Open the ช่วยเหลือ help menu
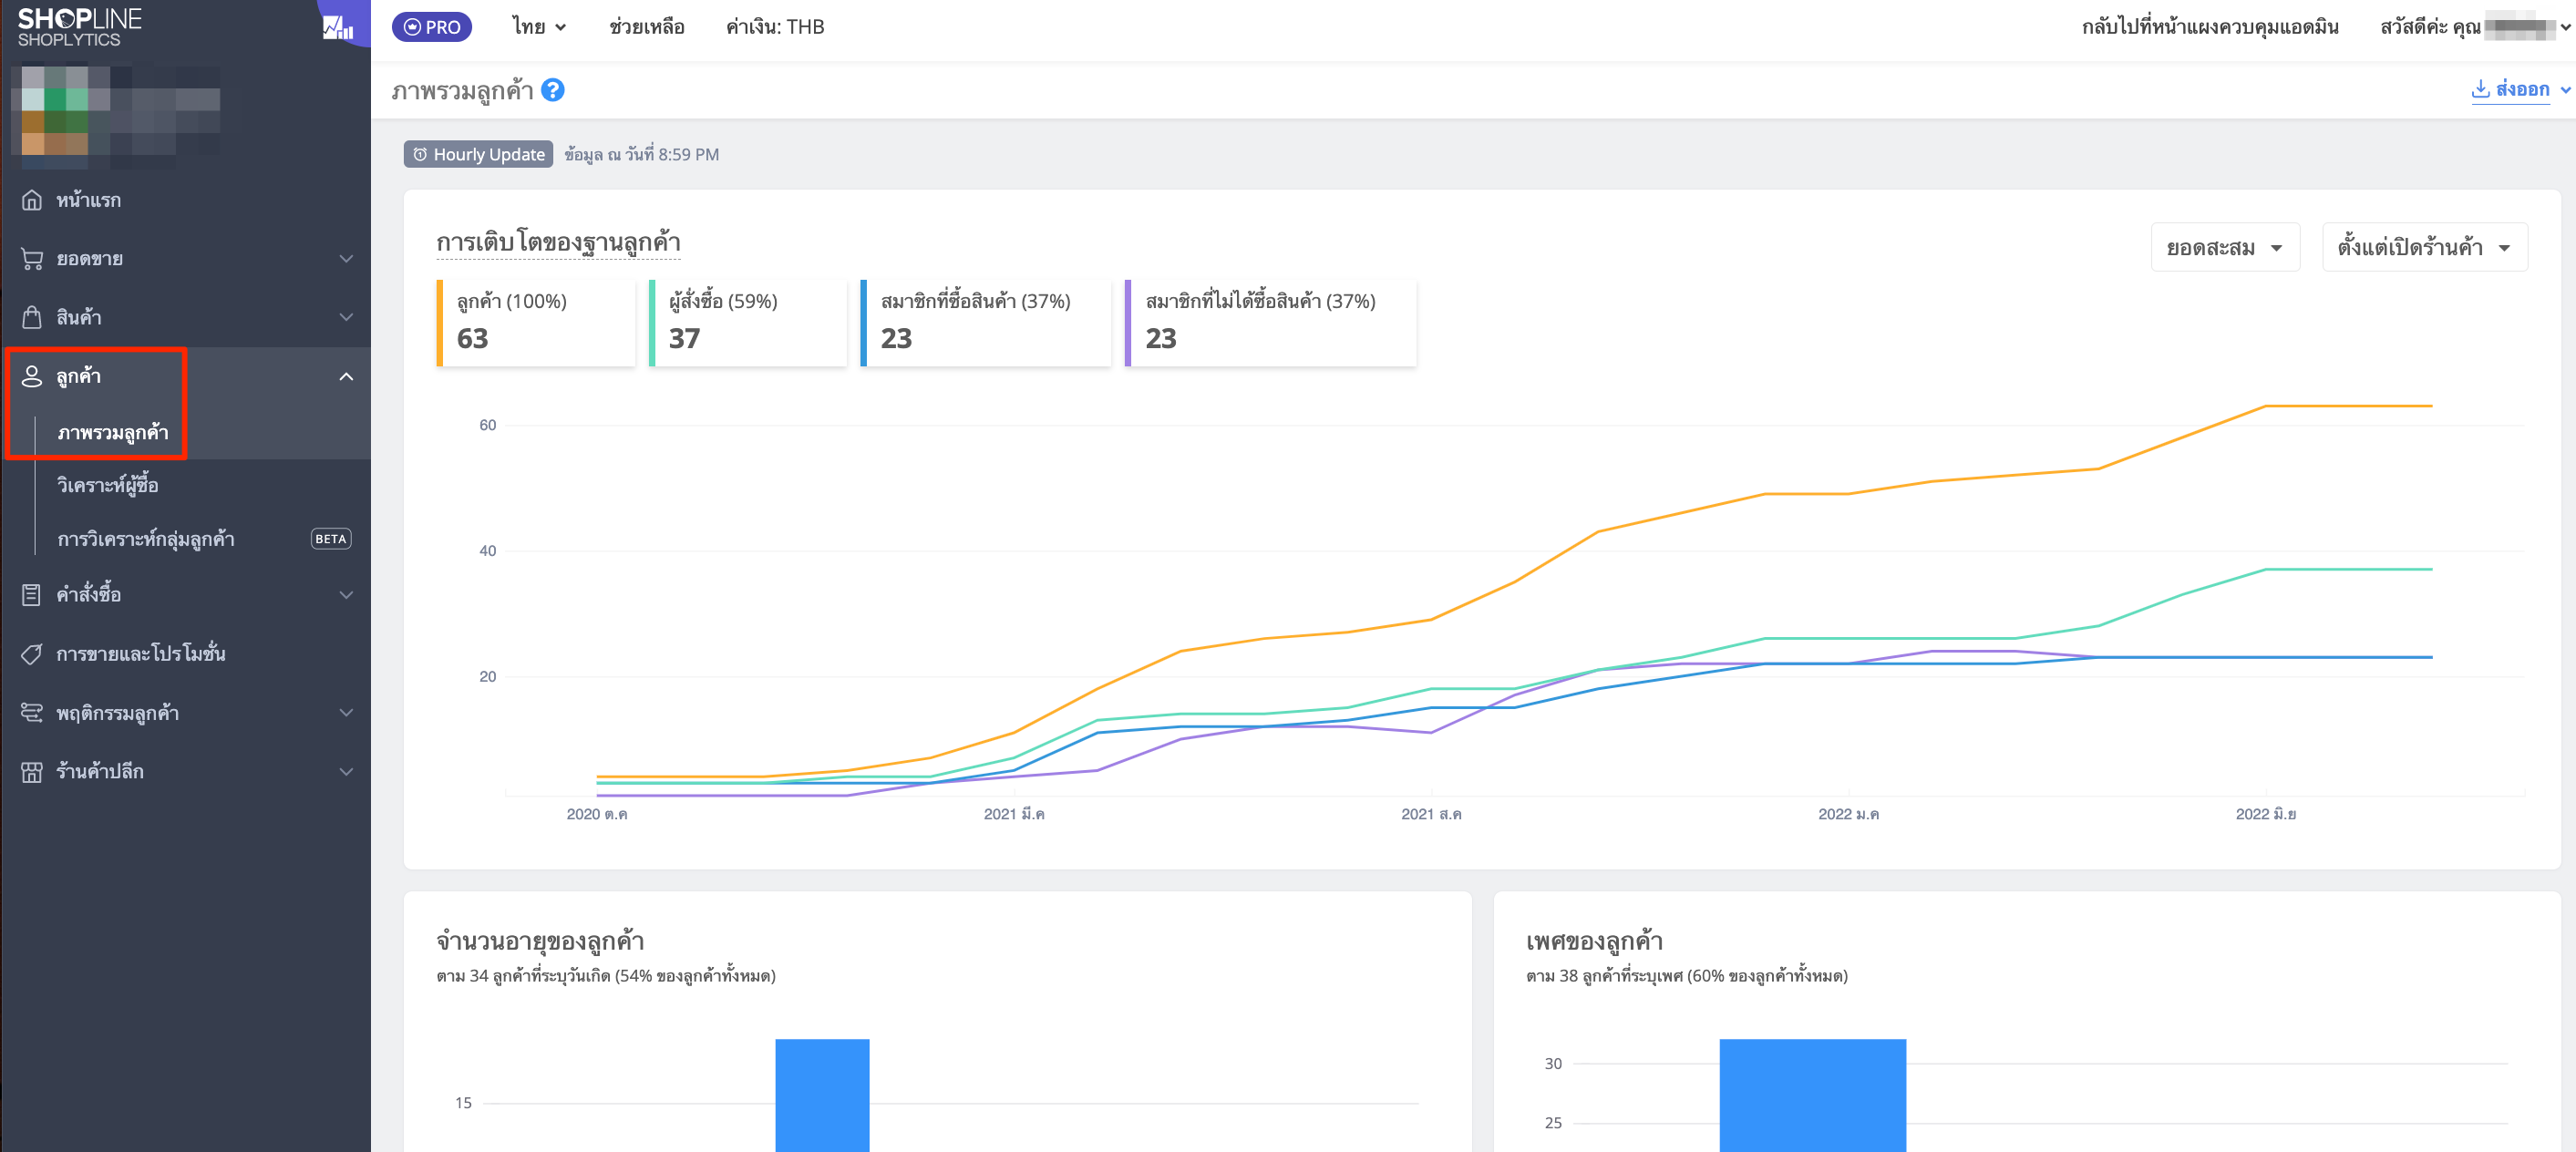The height and width of the screenshot is (1152, 2576). click(x=647, y=27)
